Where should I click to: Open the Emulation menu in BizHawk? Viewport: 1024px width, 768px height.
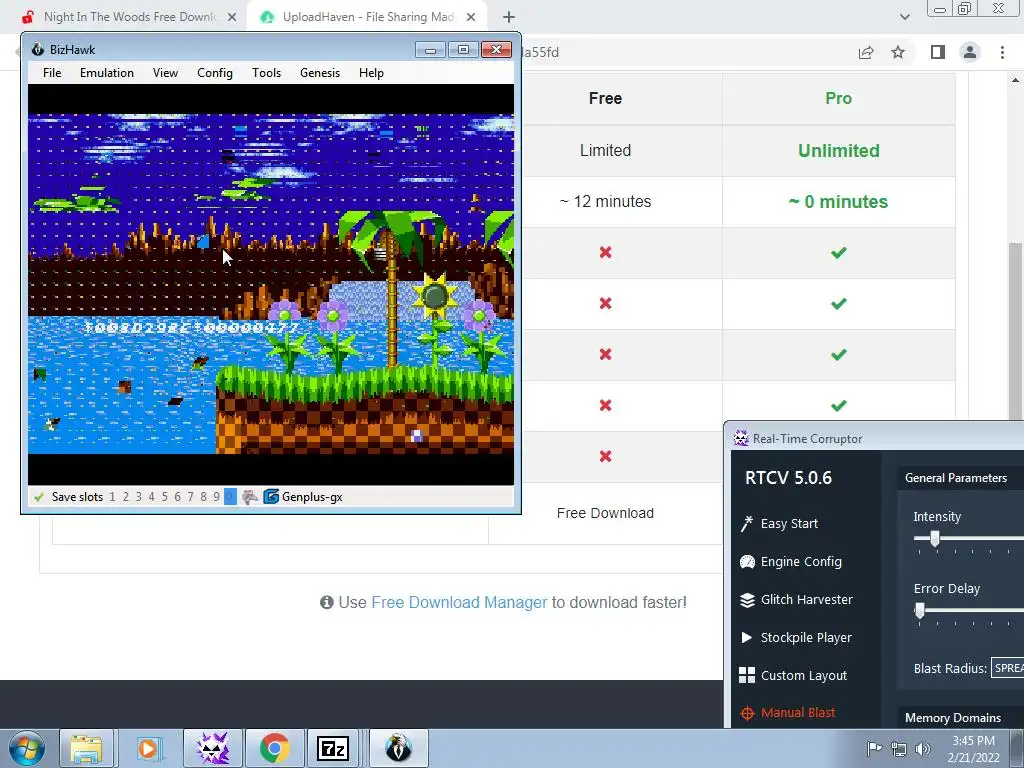coord(106,72)
